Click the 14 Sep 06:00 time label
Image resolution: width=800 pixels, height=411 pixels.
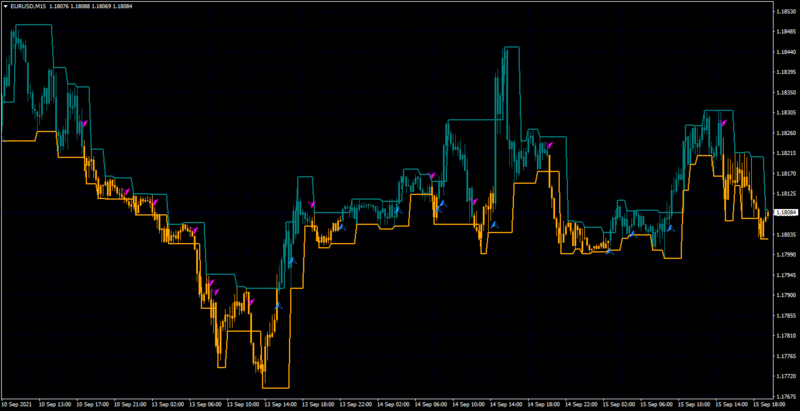tap(432, 404)
